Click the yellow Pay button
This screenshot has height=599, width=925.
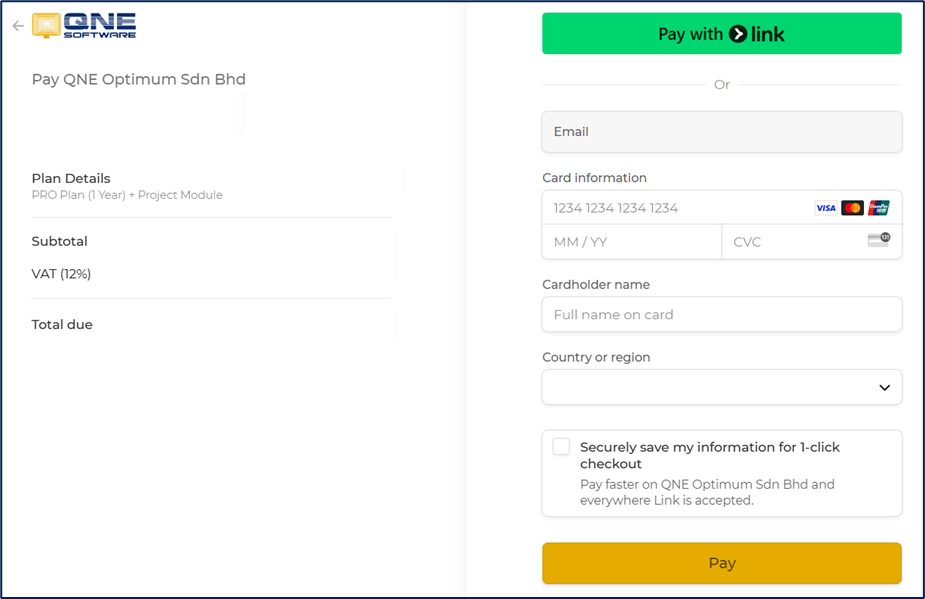point(721,563)
